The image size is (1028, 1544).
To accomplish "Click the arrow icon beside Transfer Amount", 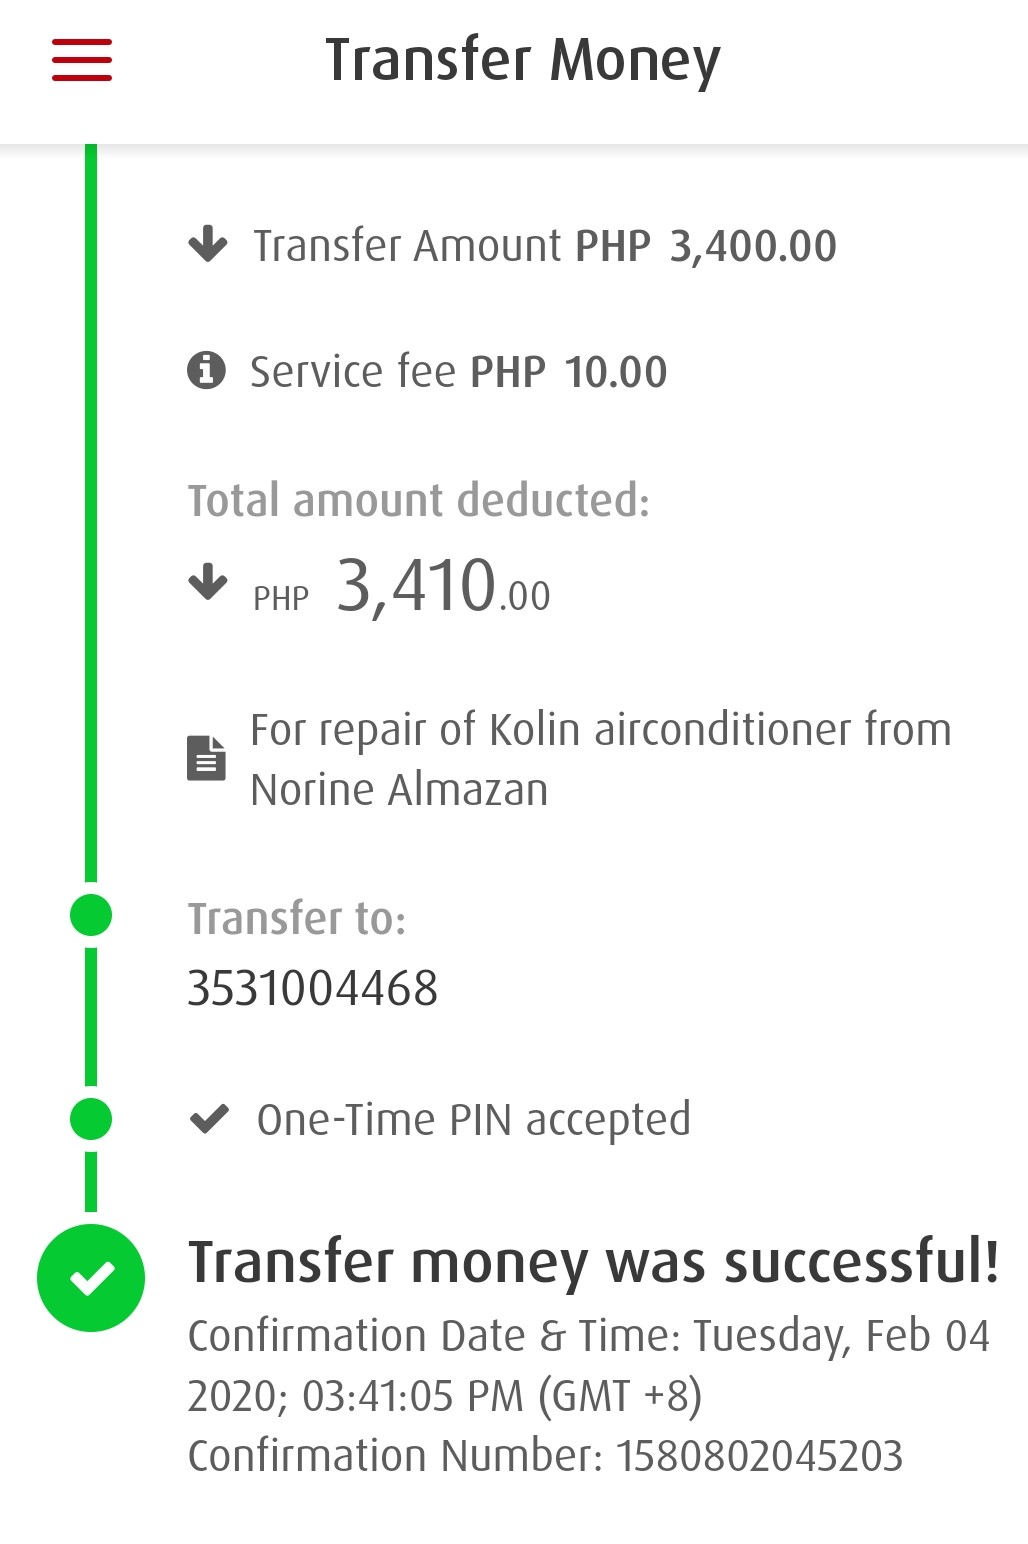I will click(208, 244).
